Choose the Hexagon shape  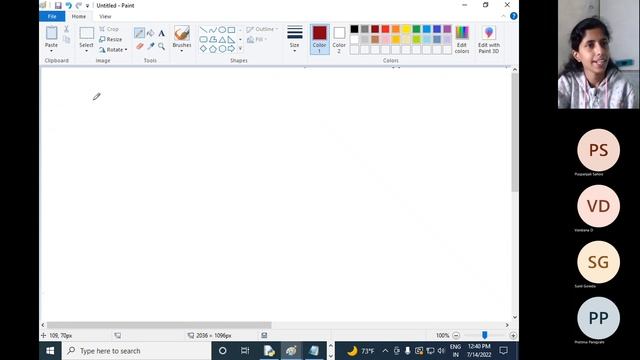click(x=222, y=49)
